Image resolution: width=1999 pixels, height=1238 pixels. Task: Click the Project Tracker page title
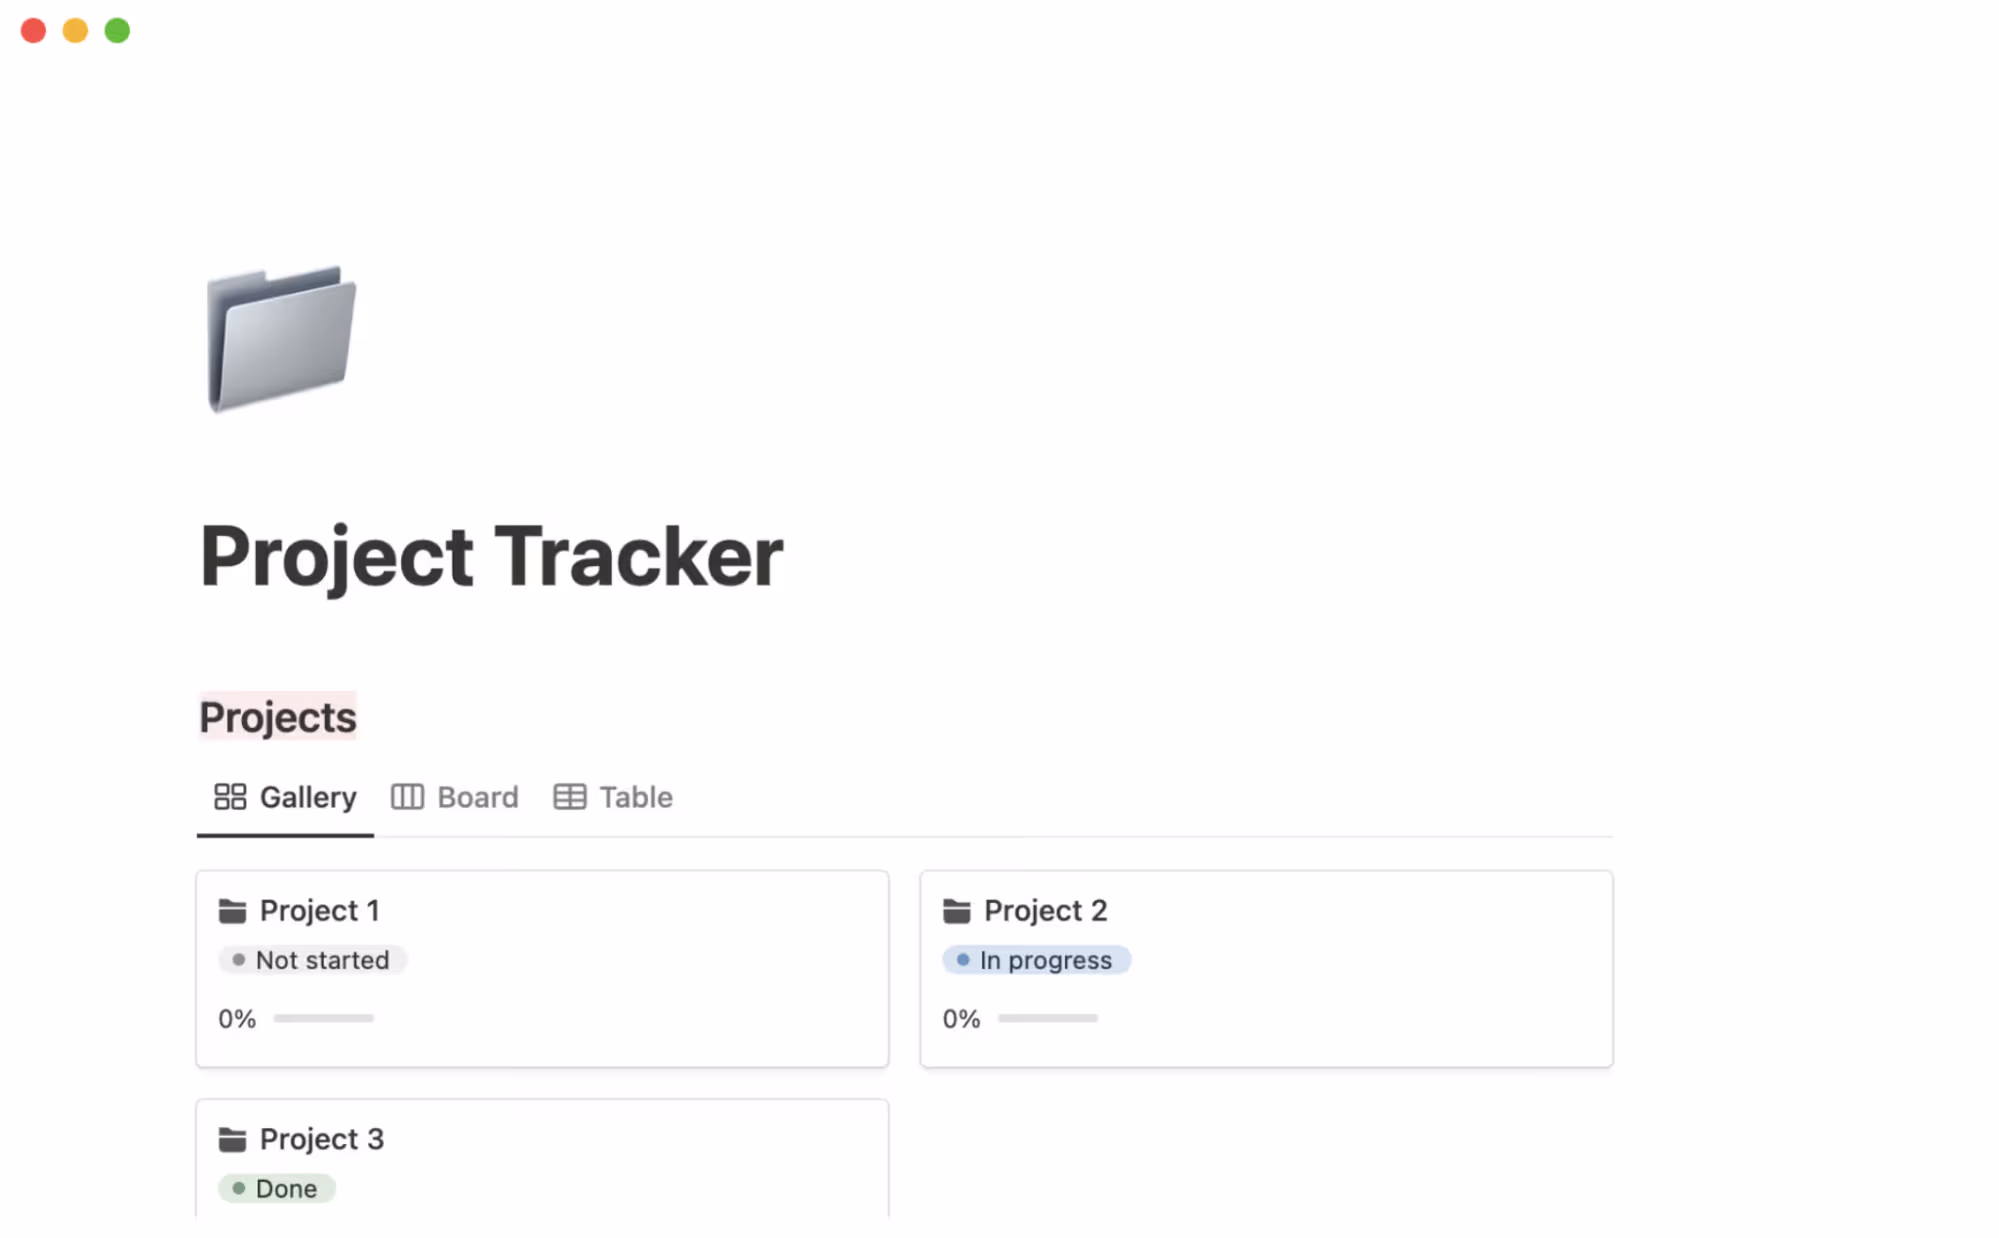[x=490, y=556]
